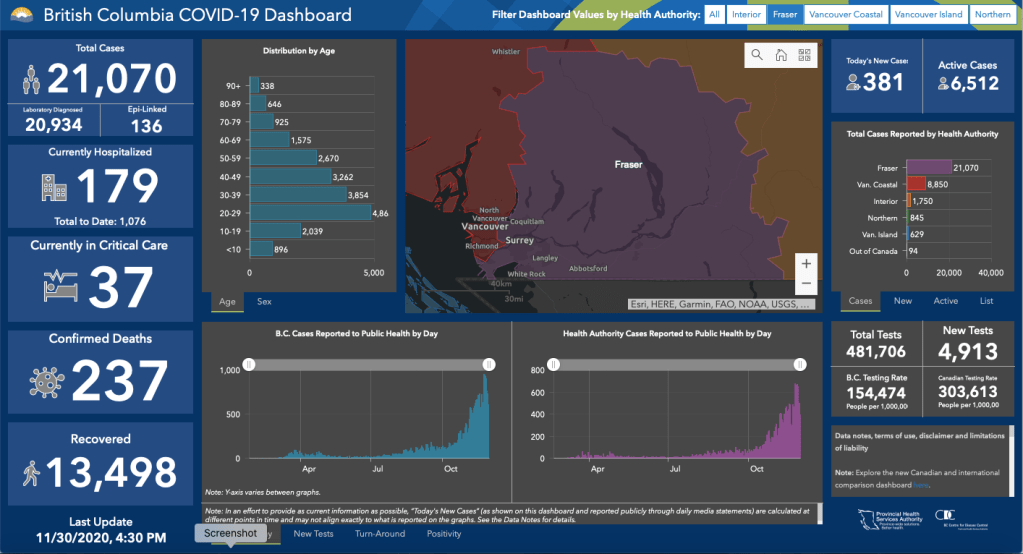Click left range handle on B.C. Cases chart
The height and width of the screenshot is (554, 1023).
249,365
